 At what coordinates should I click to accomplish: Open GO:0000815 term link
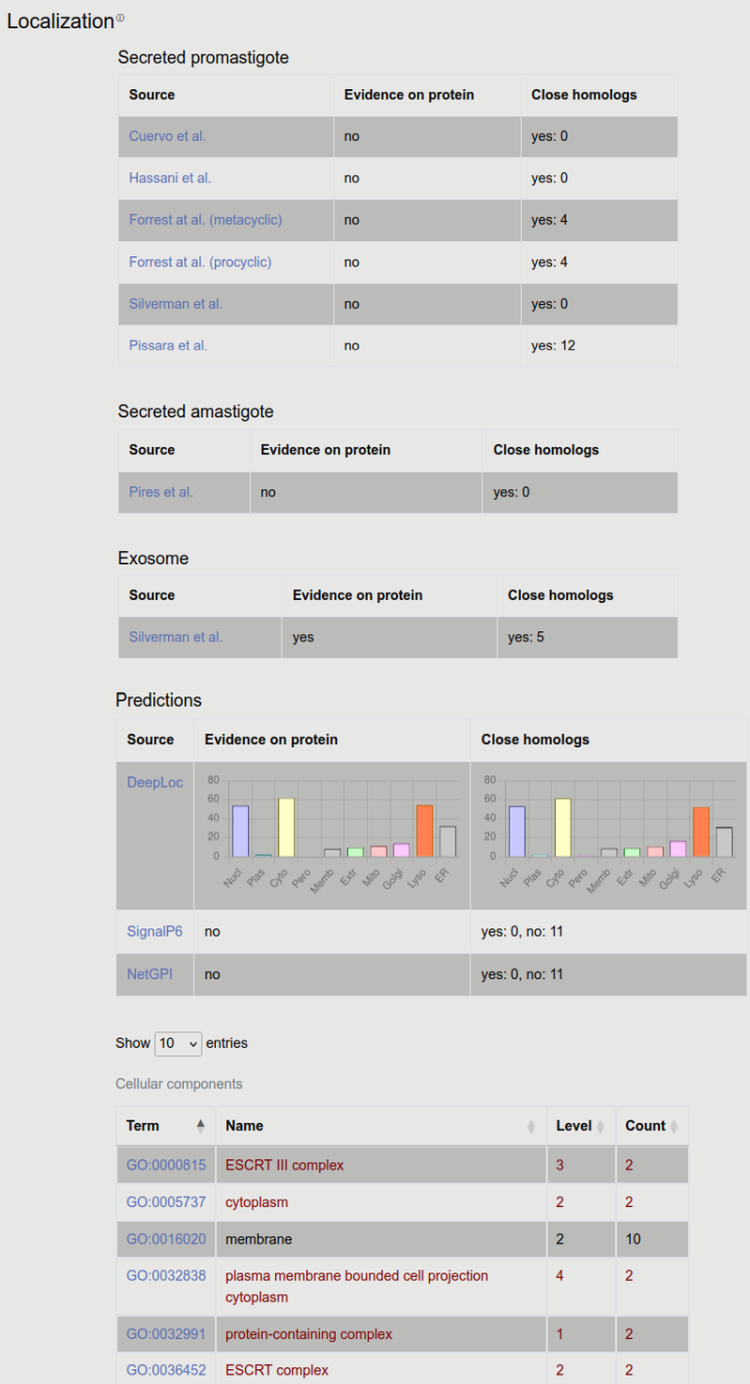pyautogui.click(x=166, y=1165)
